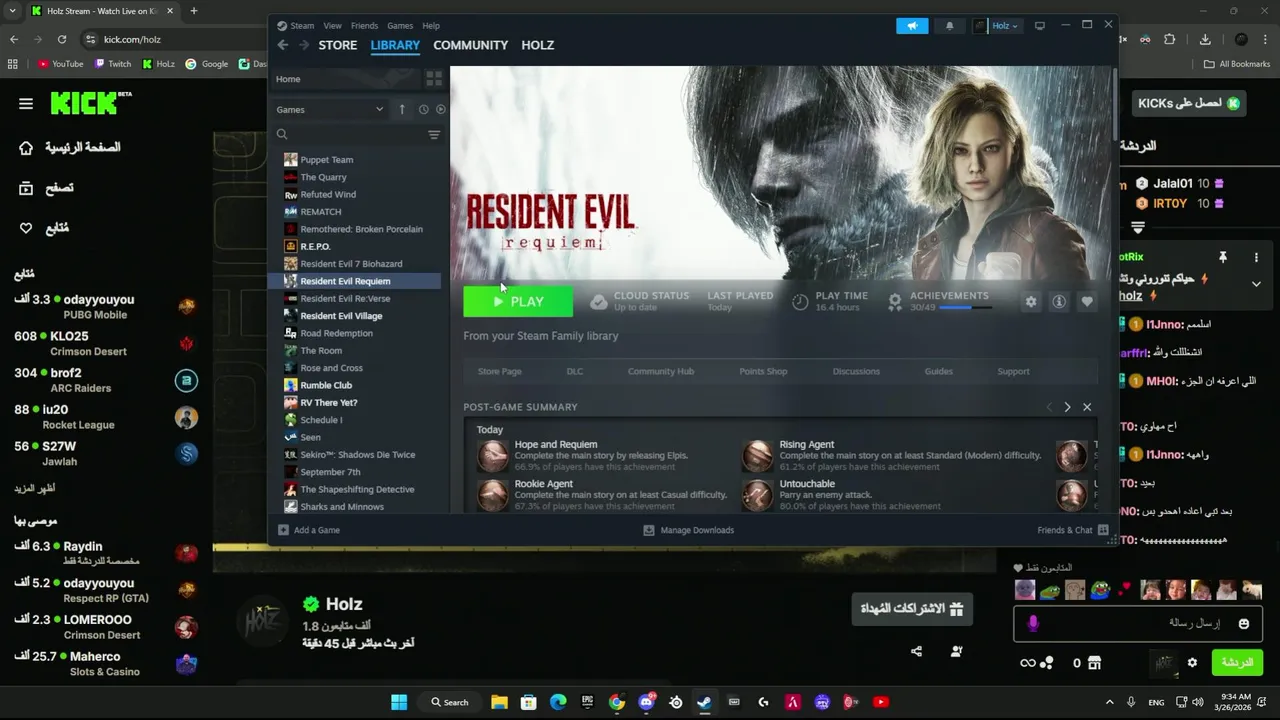Viewport: 1280px width, 720px height.
Task: Open Steam notifications bell
Action: click(949, 26)
